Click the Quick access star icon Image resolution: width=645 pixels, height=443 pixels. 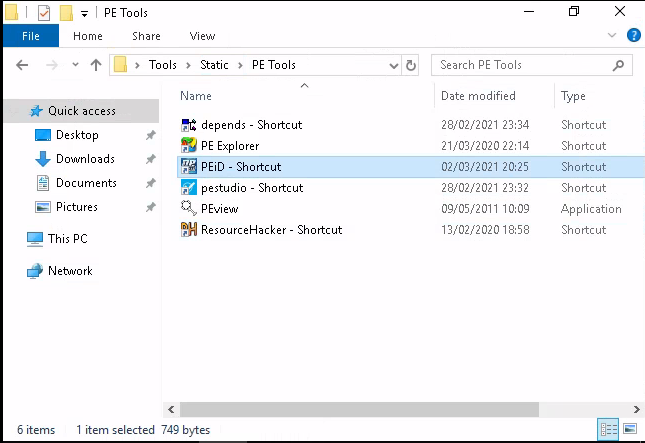coord(36,111)
